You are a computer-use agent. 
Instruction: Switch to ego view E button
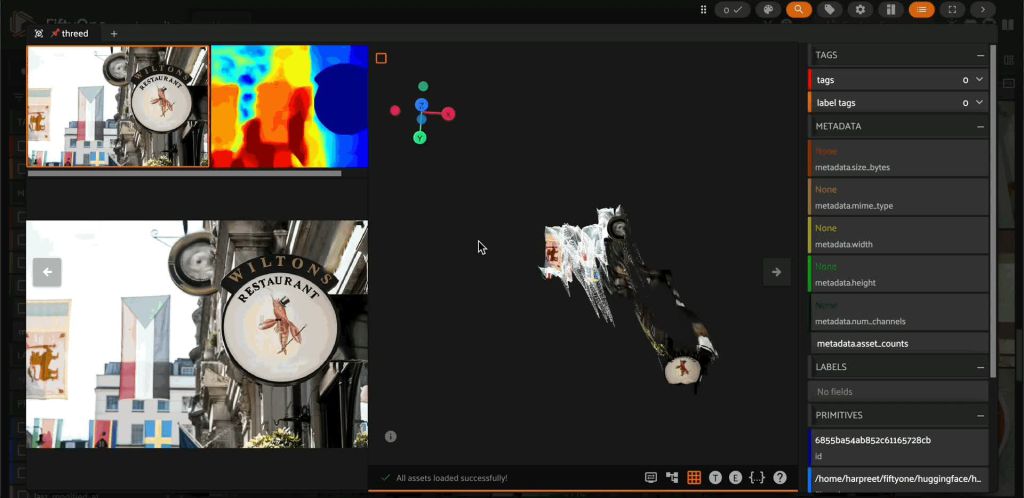[735, 478]
